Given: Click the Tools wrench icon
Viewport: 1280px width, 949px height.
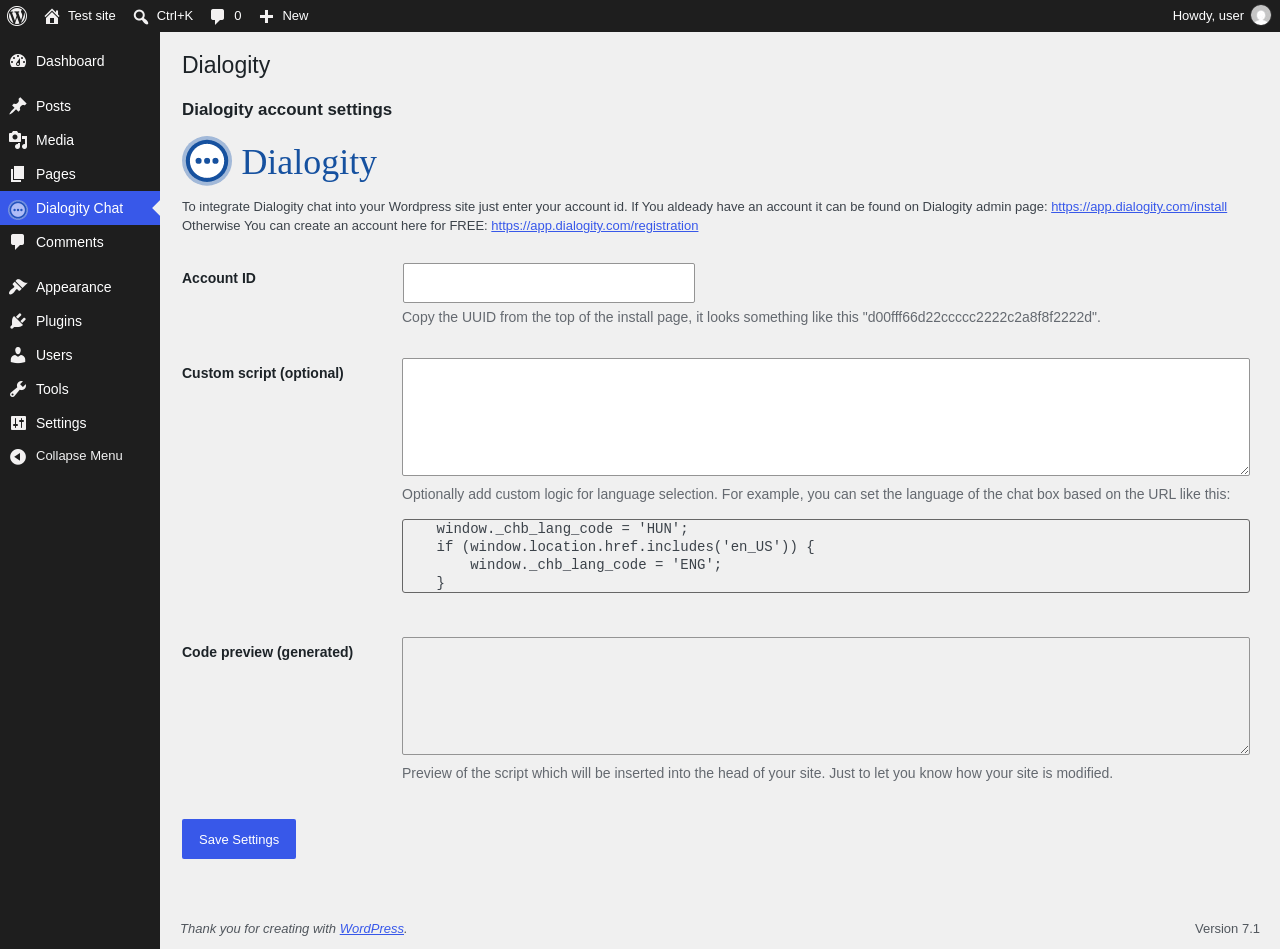Looking at the screenshot, I should click(18, 389).
